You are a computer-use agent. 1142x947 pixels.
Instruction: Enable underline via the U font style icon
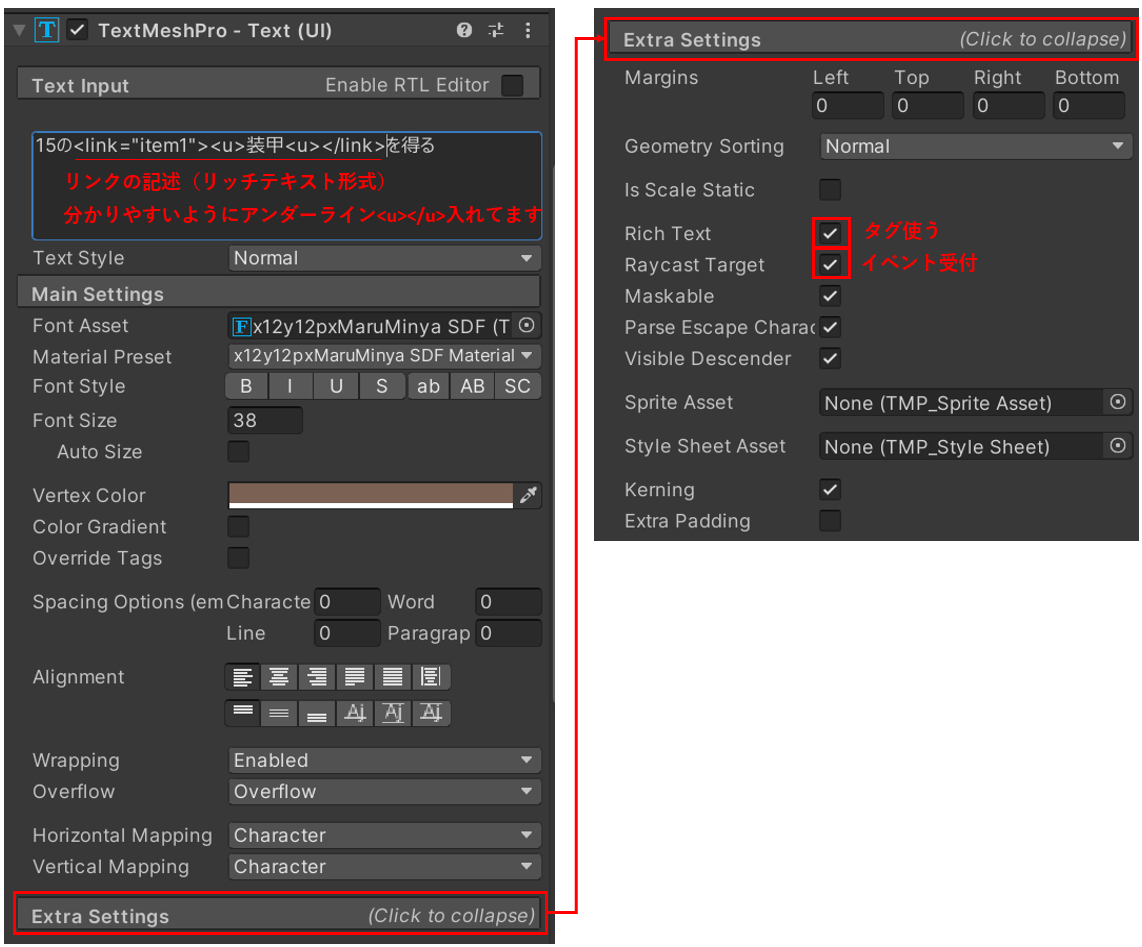[337, 386]
